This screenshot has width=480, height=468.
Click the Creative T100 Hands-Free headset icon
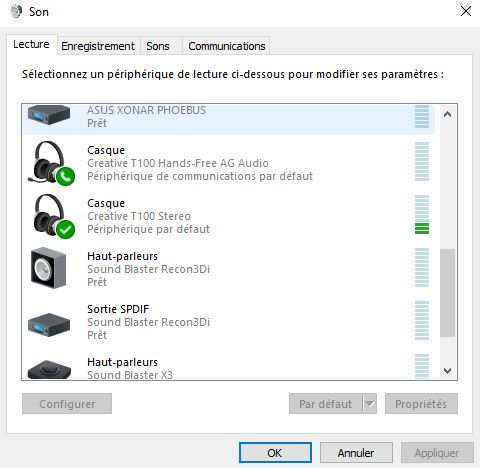(51, 163)
